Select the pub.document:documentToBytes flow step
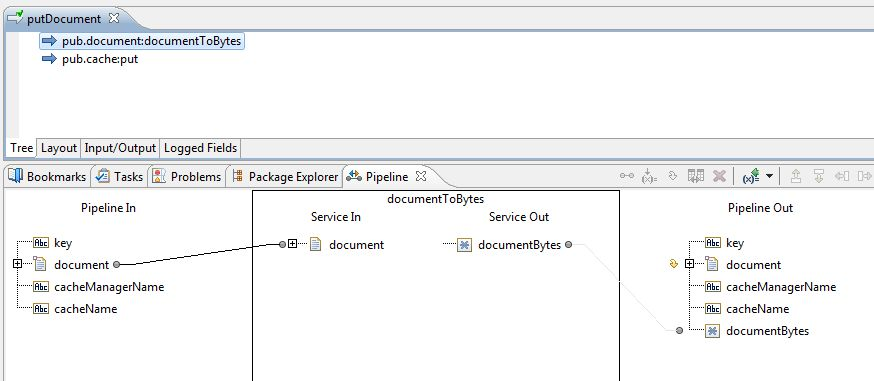 pos(142,41)
